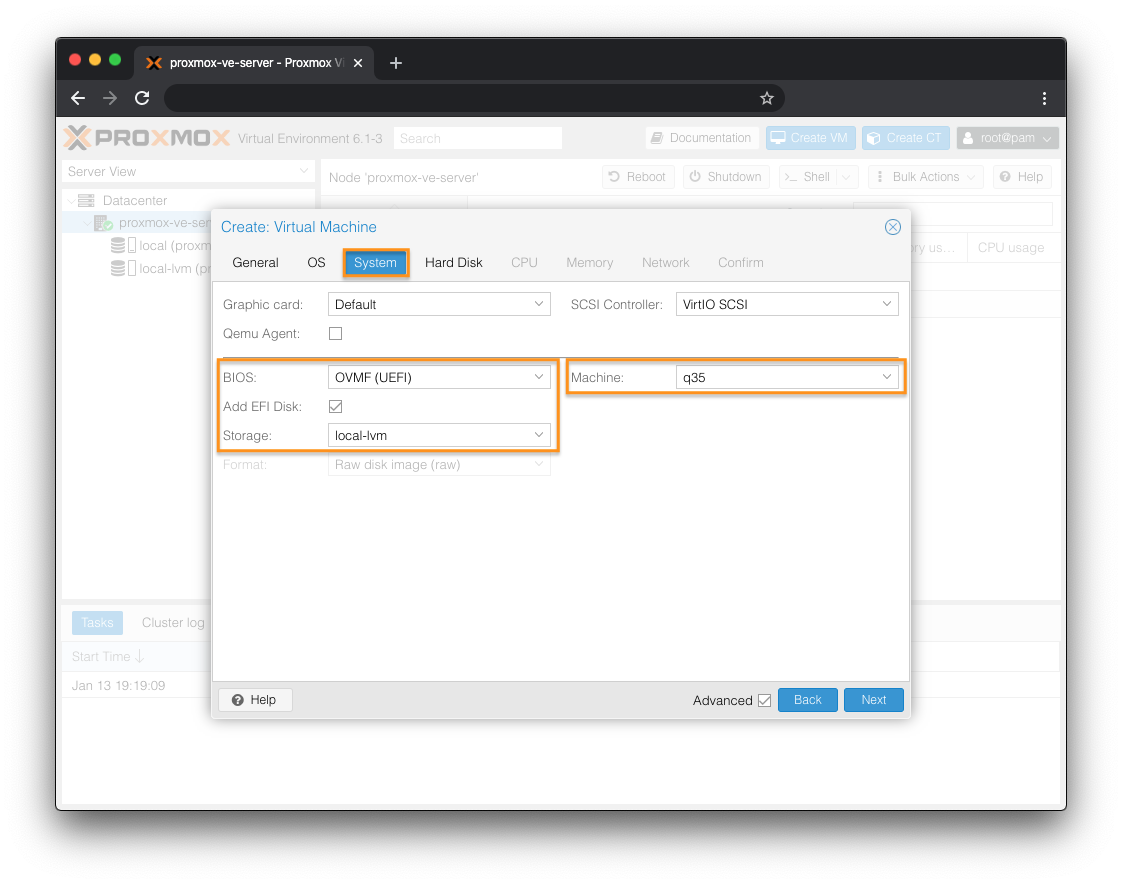Open the root@pam user menu
Image resolution: width=1122 pixels, height=884 pixels.
click(1007, 138)
